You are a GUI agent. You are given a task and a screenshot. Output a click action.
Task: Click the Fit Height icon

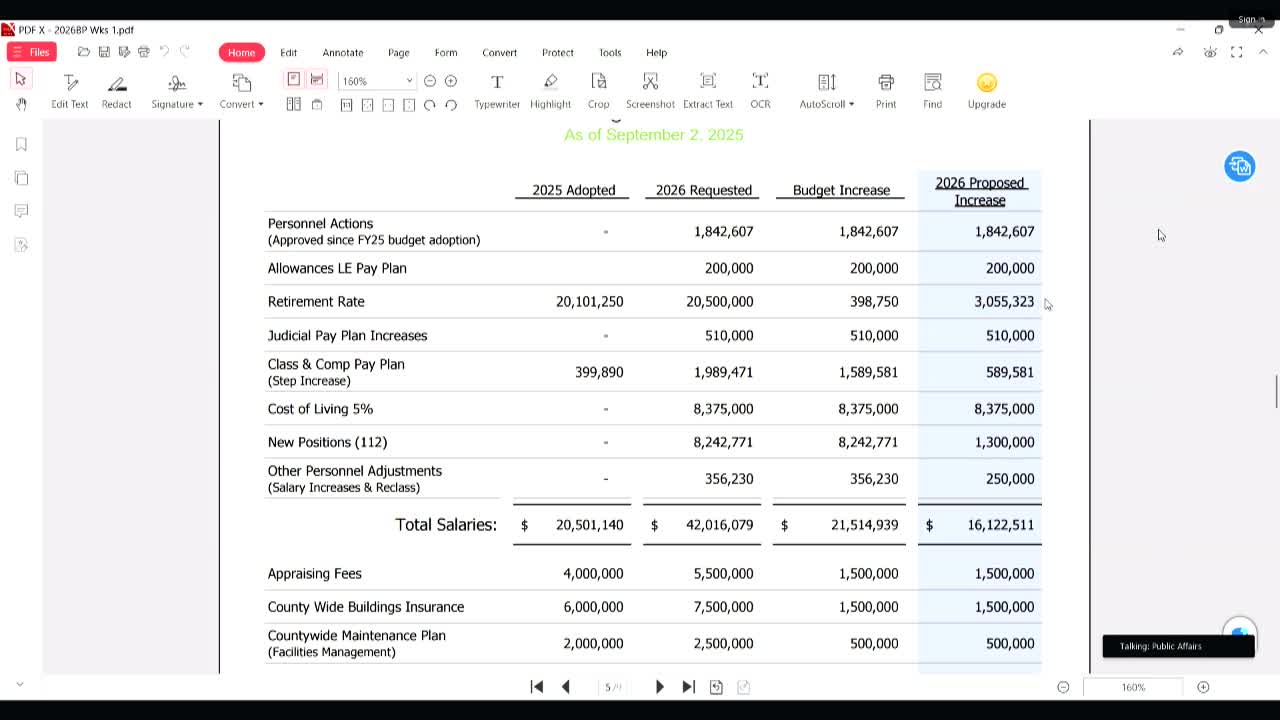[x=409, y=105]
